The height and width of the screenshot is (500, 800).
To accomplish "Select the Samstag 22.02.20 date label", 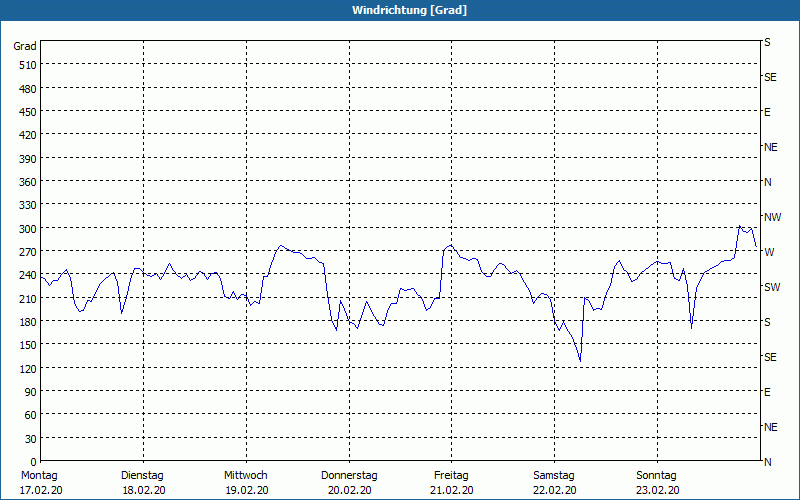I will tap(555, 483).
